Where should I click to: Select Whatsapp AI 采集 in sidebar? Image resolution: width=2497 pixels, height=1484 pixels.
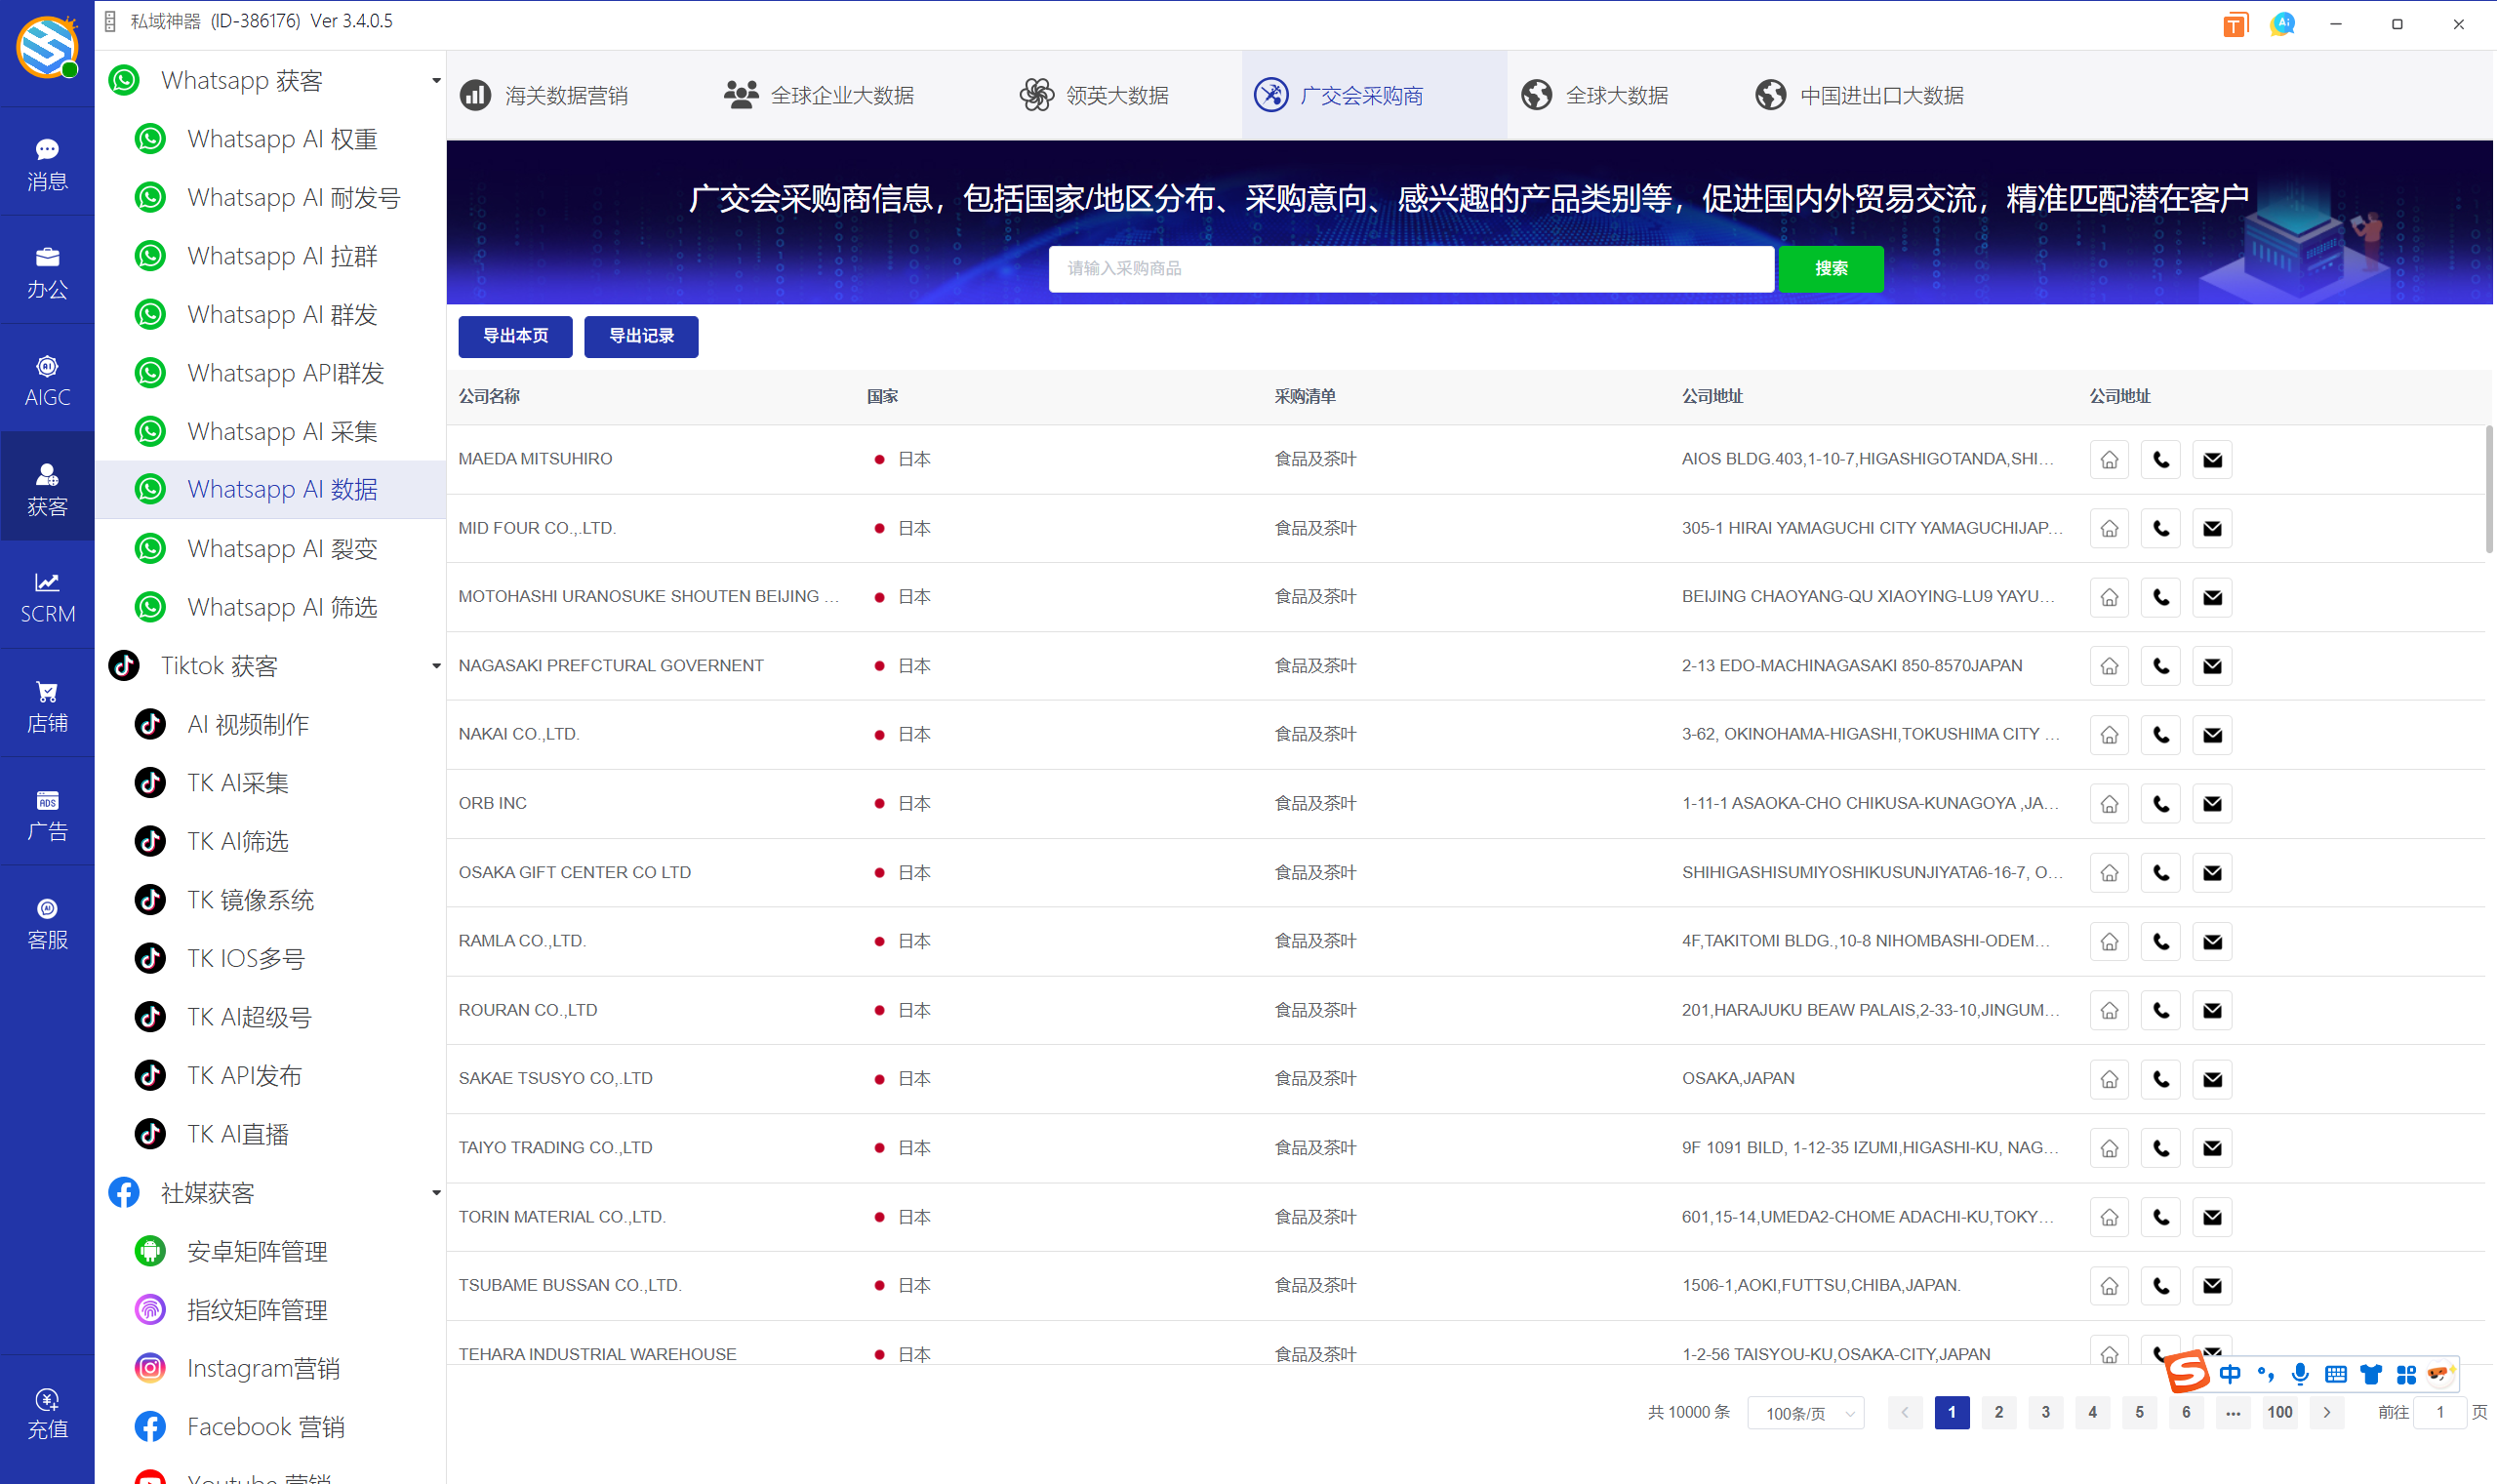[282, 431]
